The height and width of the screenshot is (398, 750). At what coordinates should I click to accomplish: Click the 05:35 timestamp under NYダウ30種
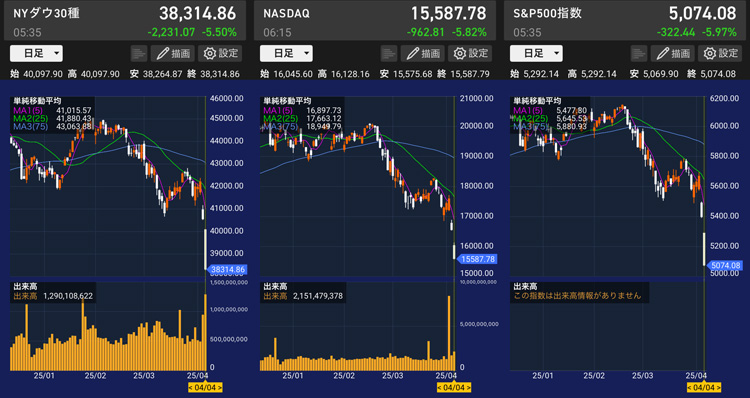click(27, 33)
